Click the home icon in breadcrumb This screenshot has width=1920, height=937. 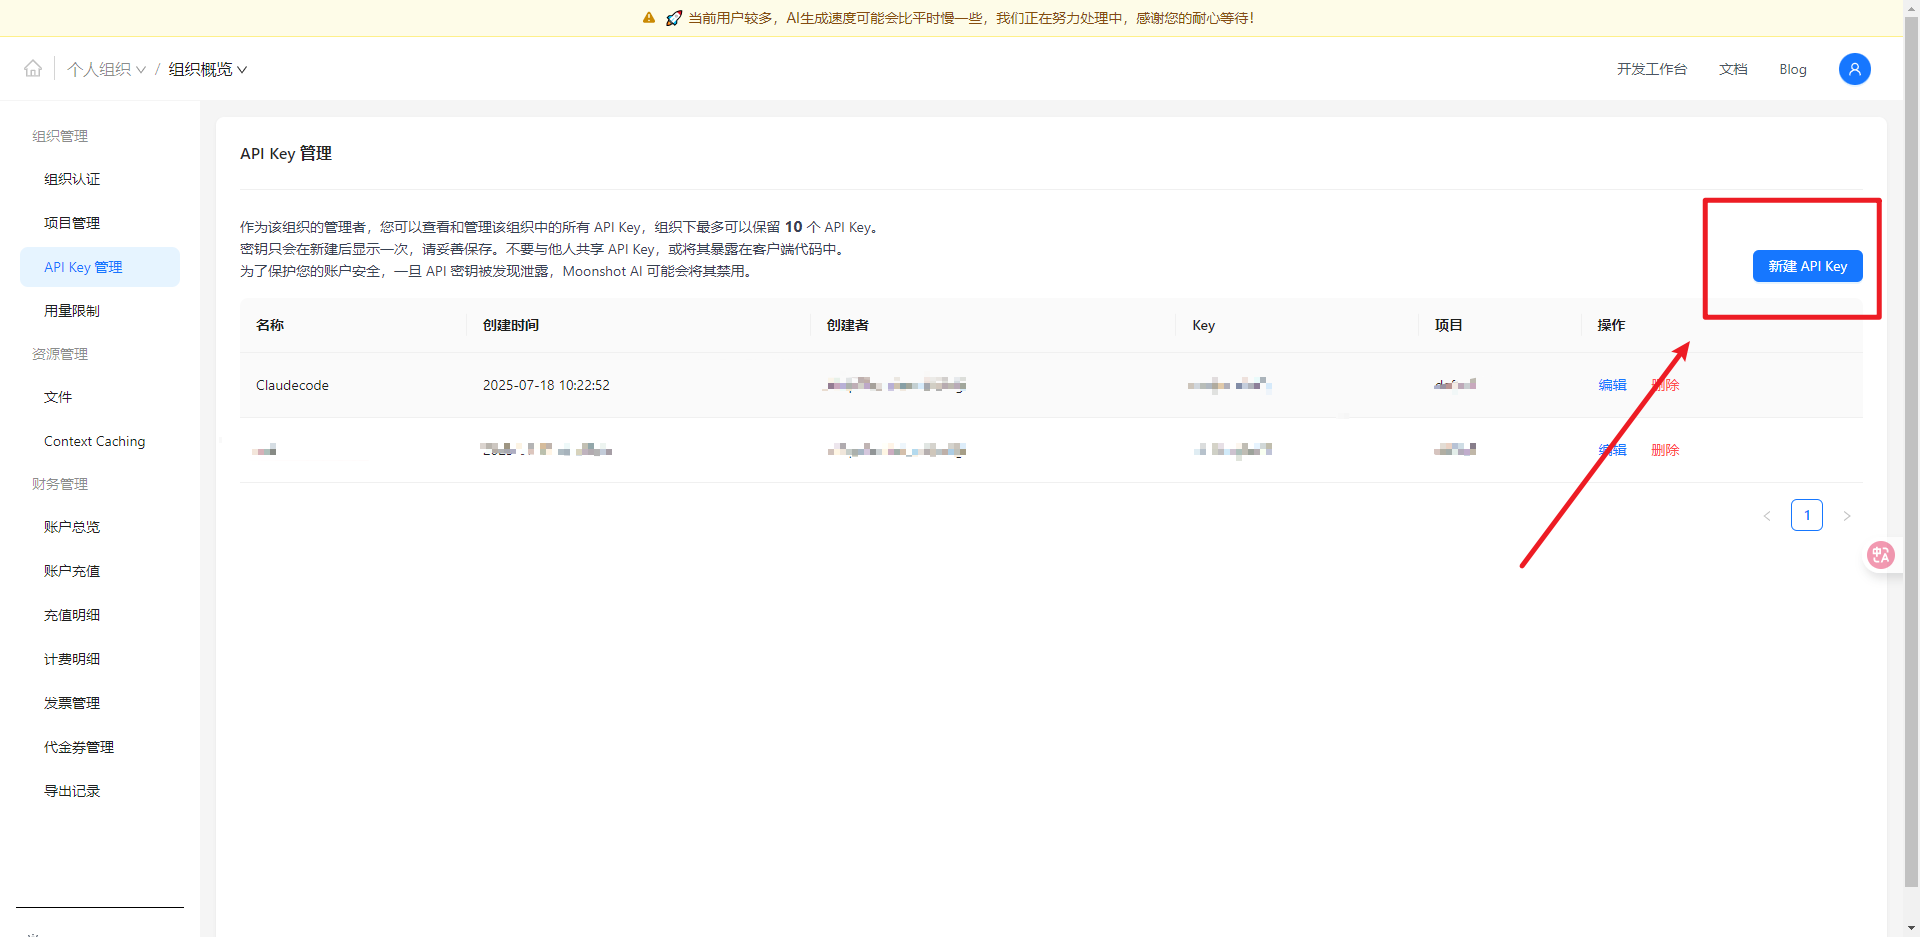(x=33, y=69)
